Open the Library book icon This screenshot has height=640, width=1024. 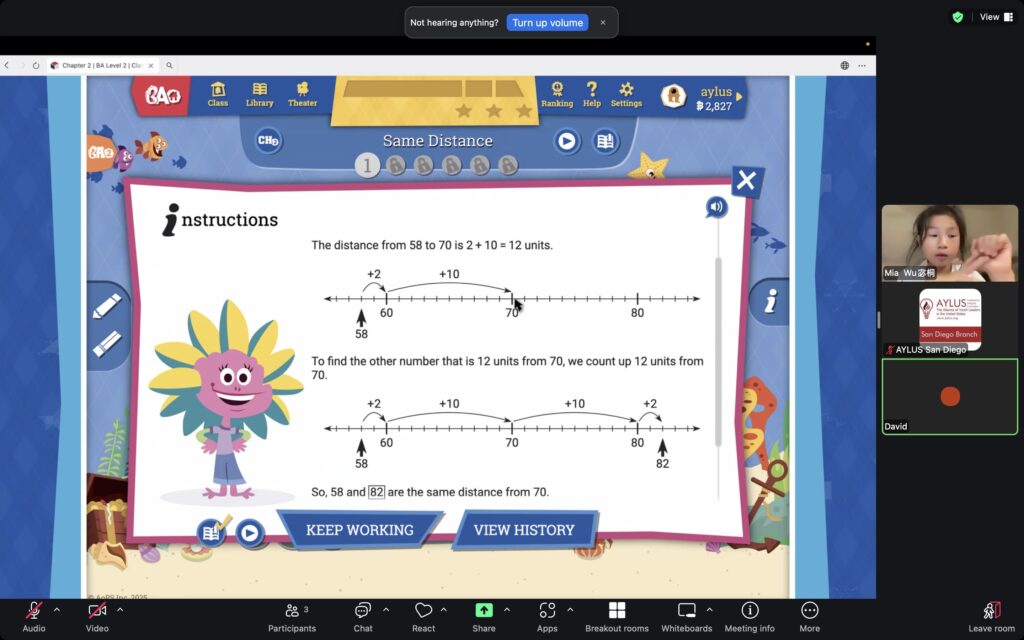tap(260, 94)
